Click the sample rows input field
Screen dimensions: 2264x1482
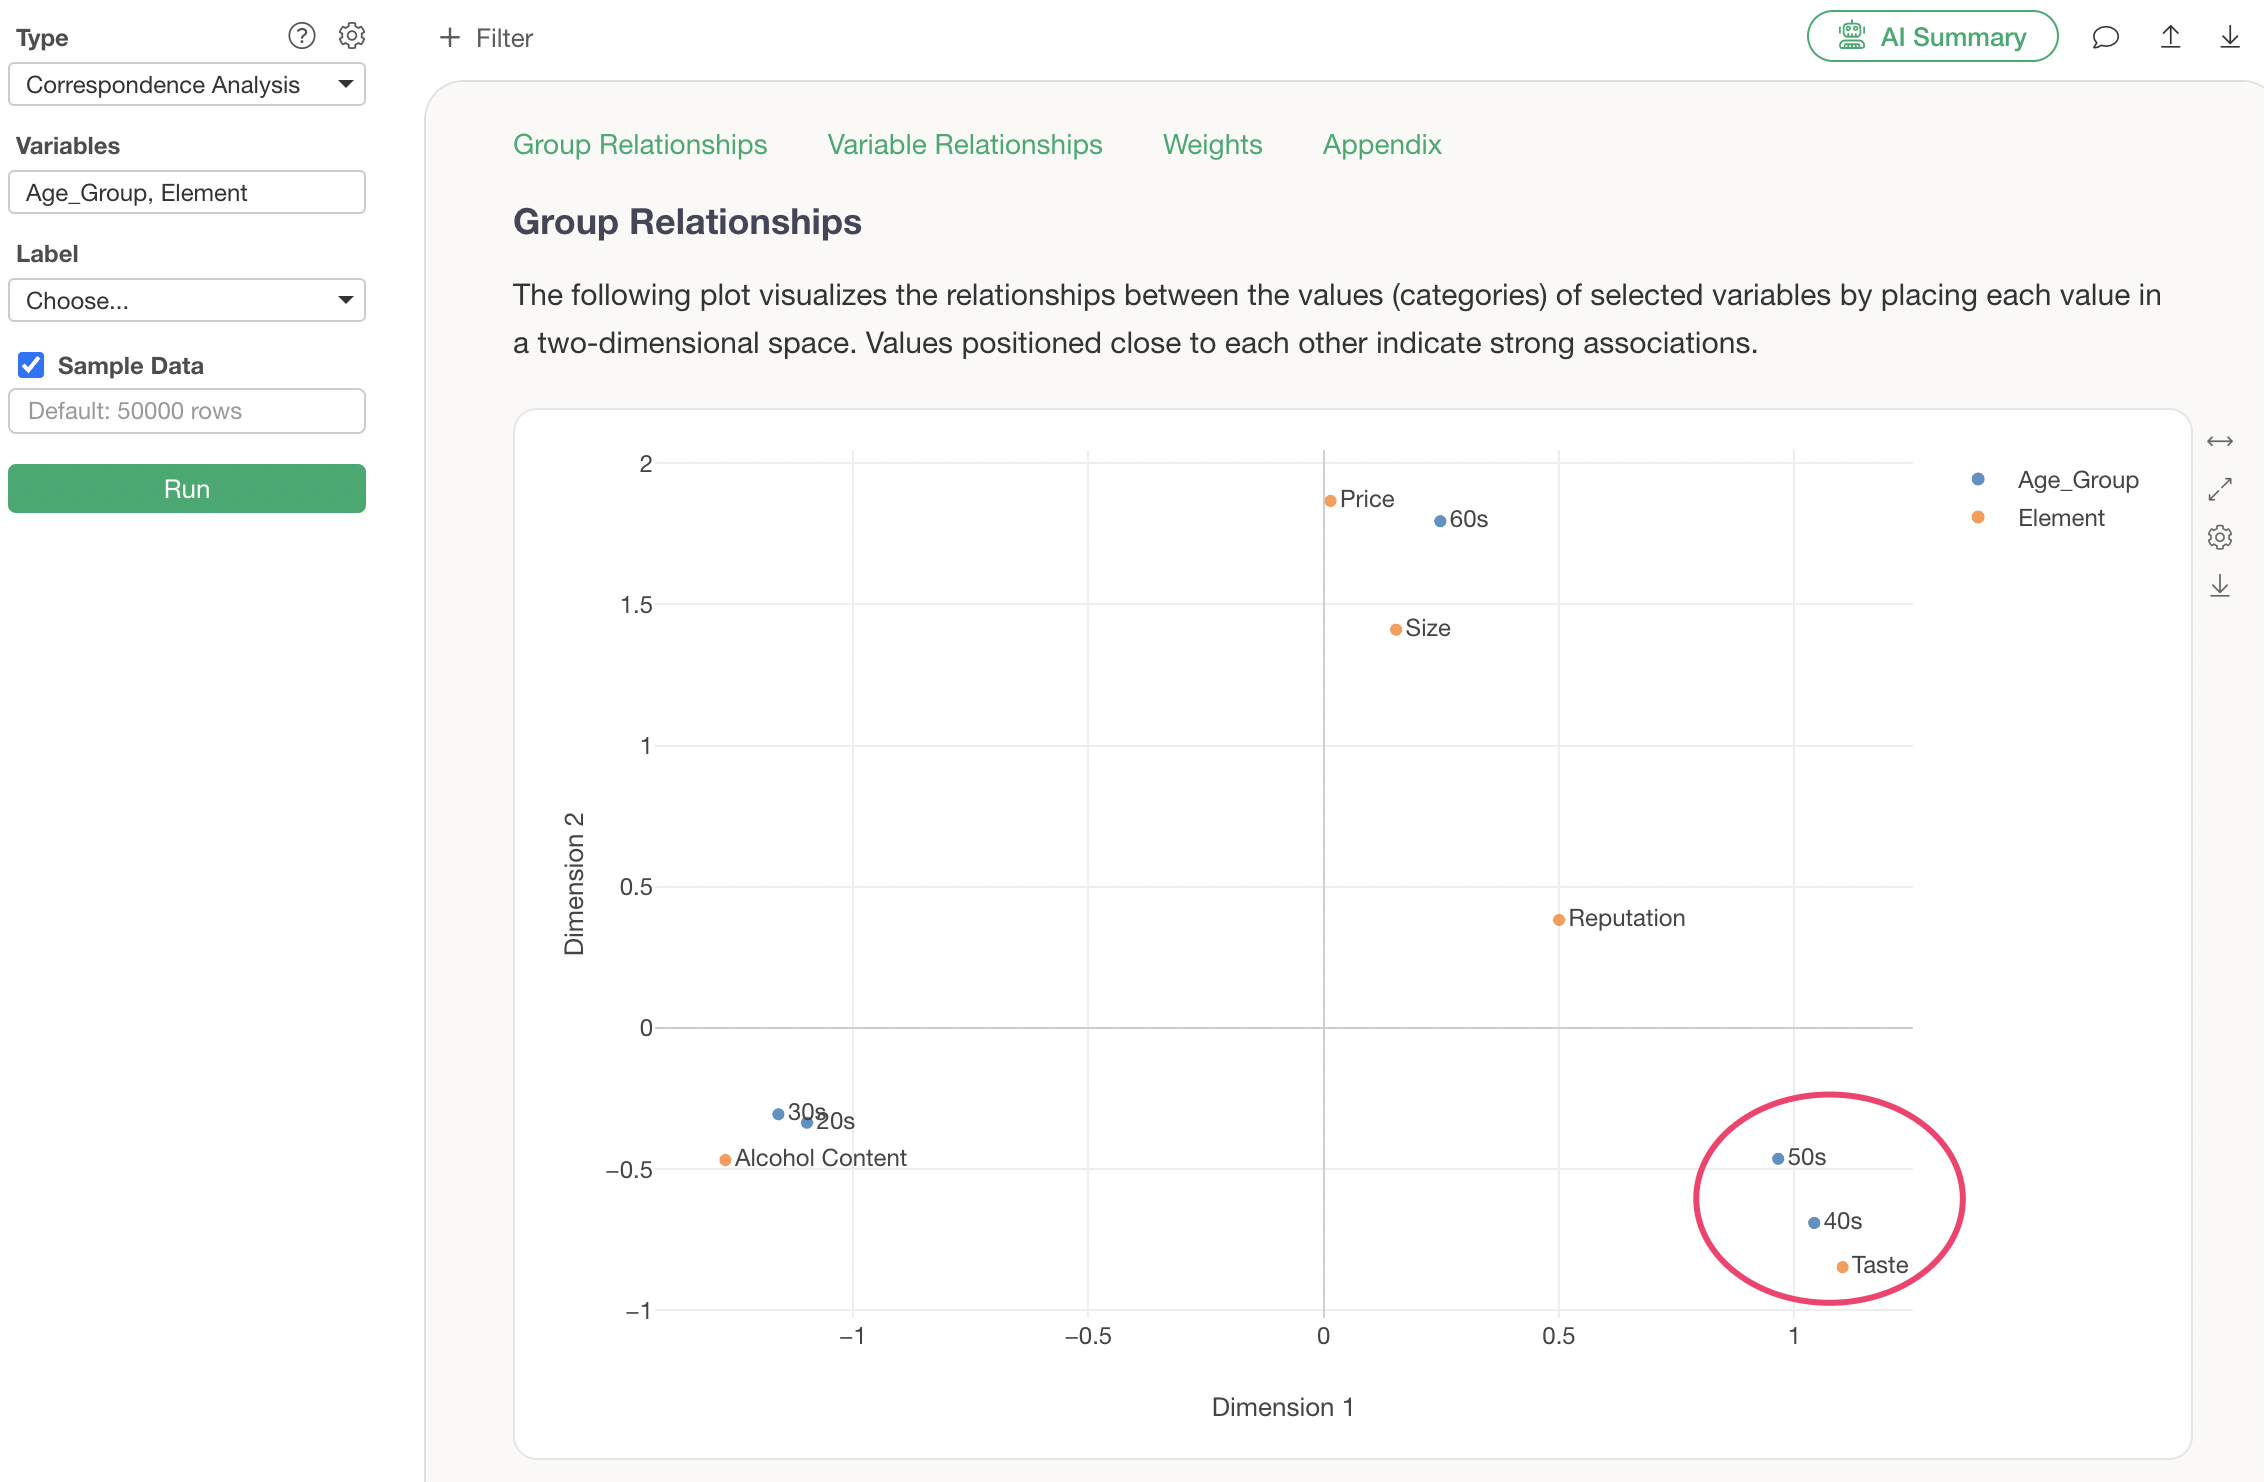pos(187,411)
